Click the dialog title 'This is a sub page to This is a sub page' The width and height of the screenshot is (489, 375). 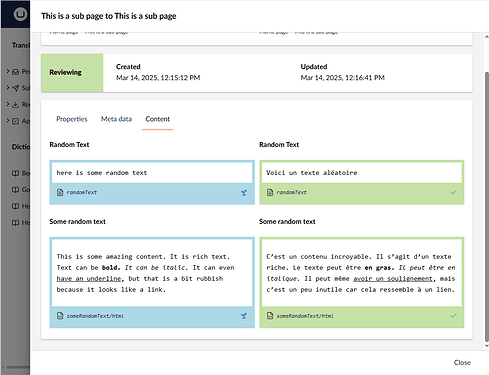109,16
